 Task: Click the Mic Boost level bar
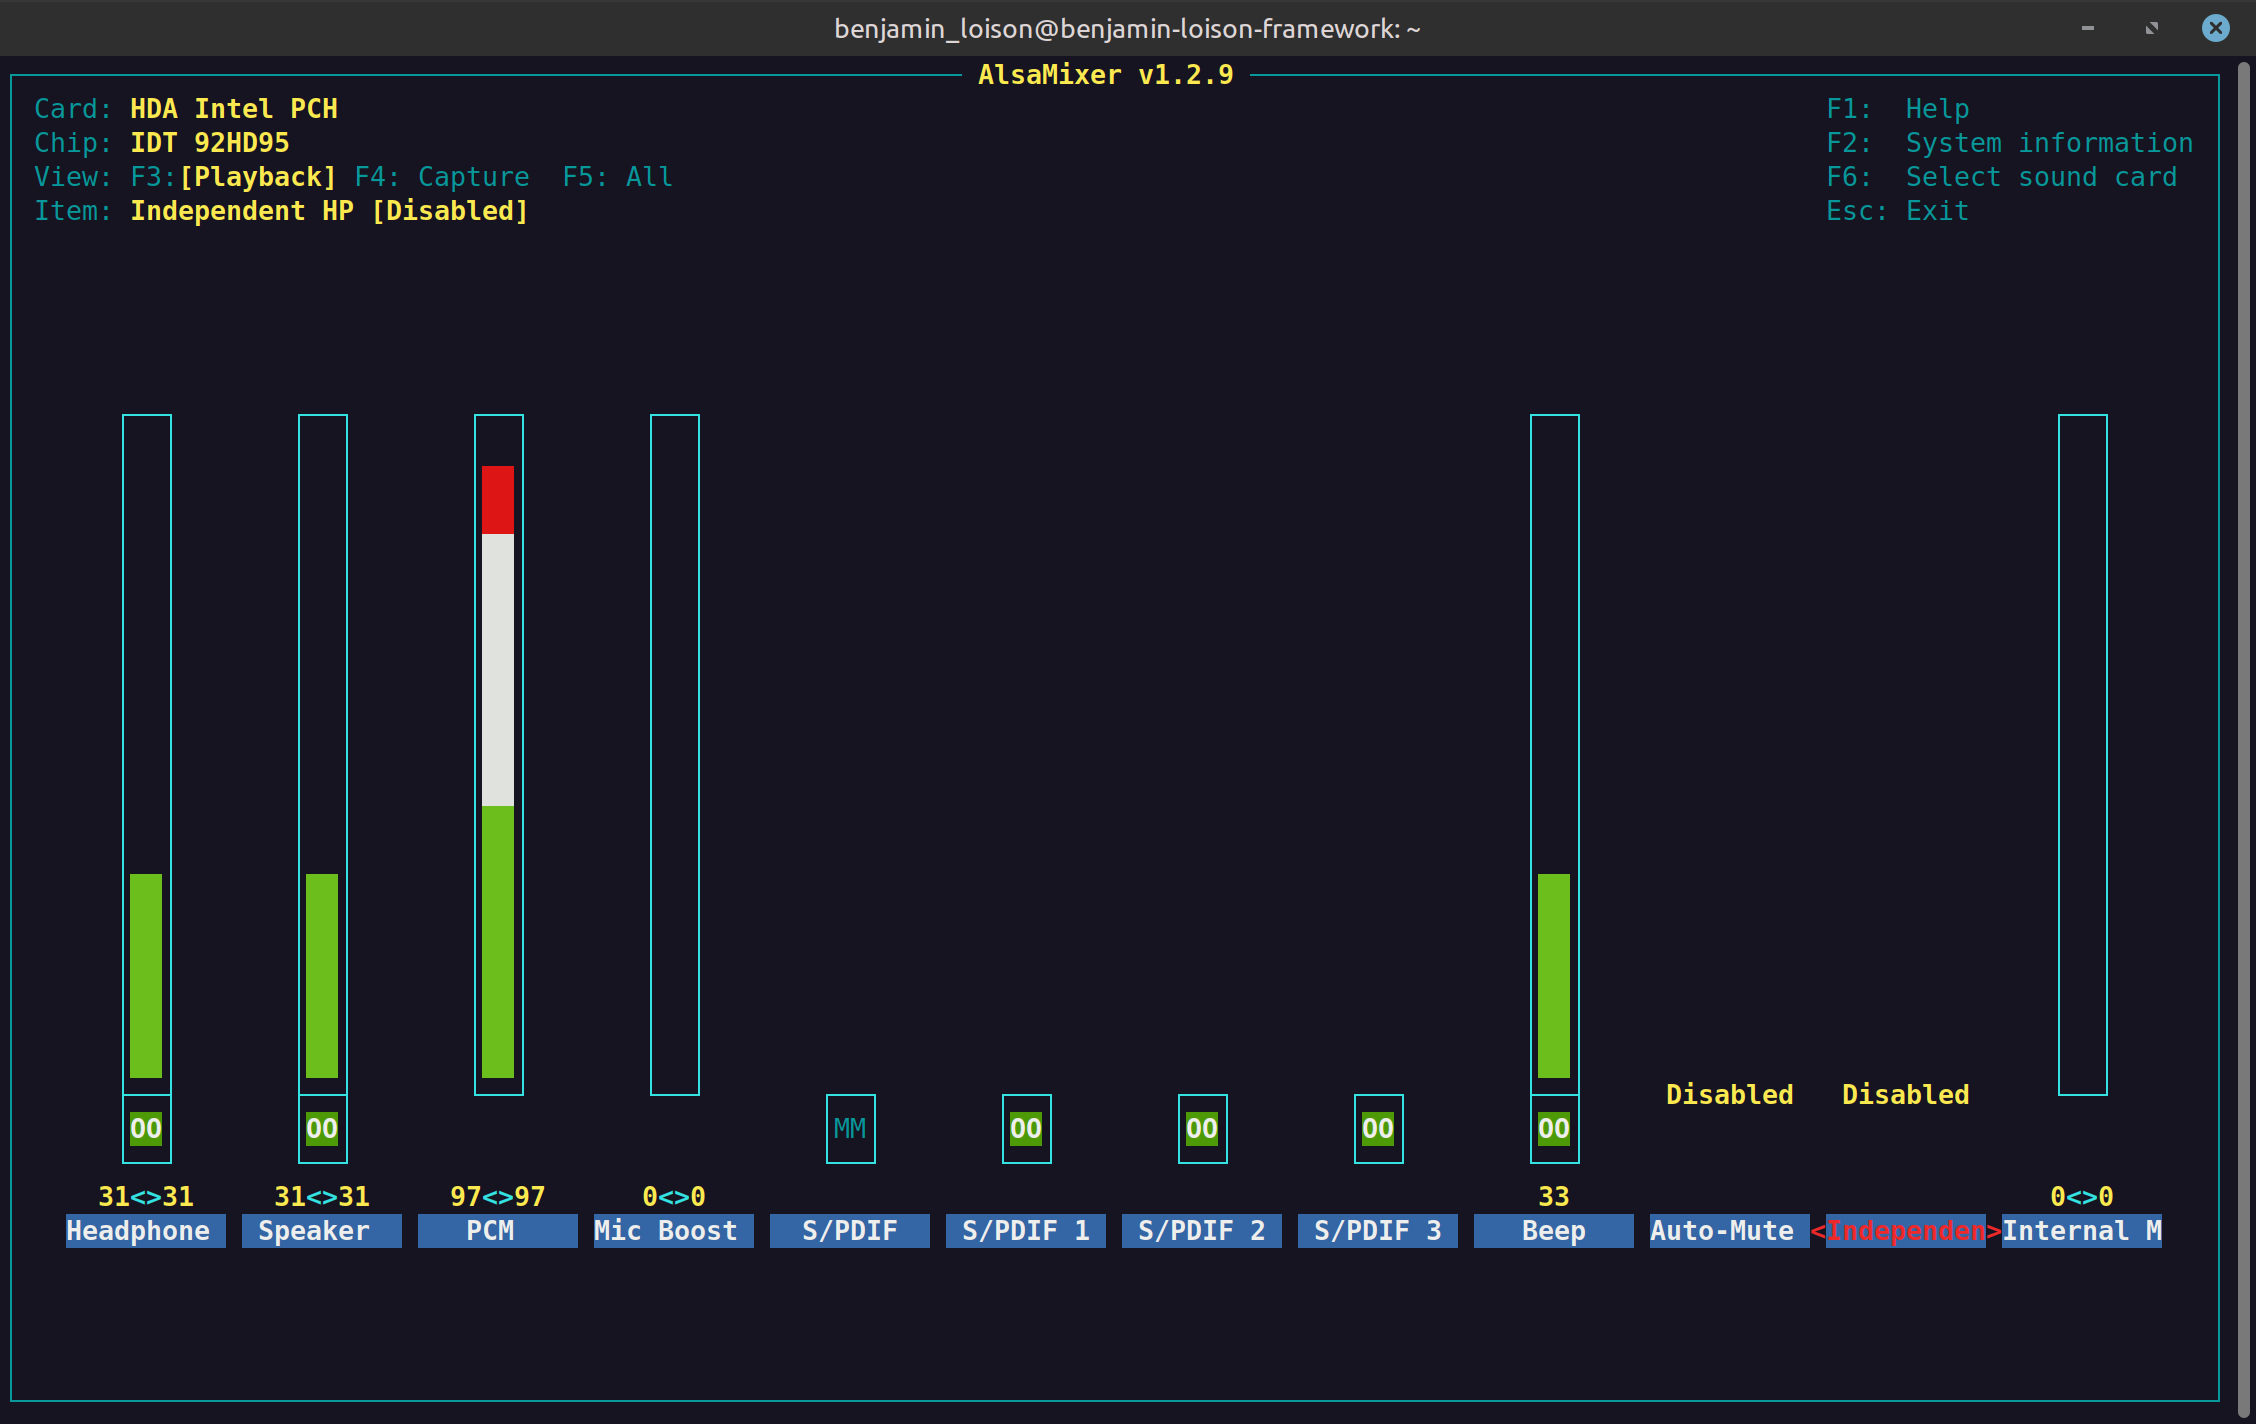point(674,754)
